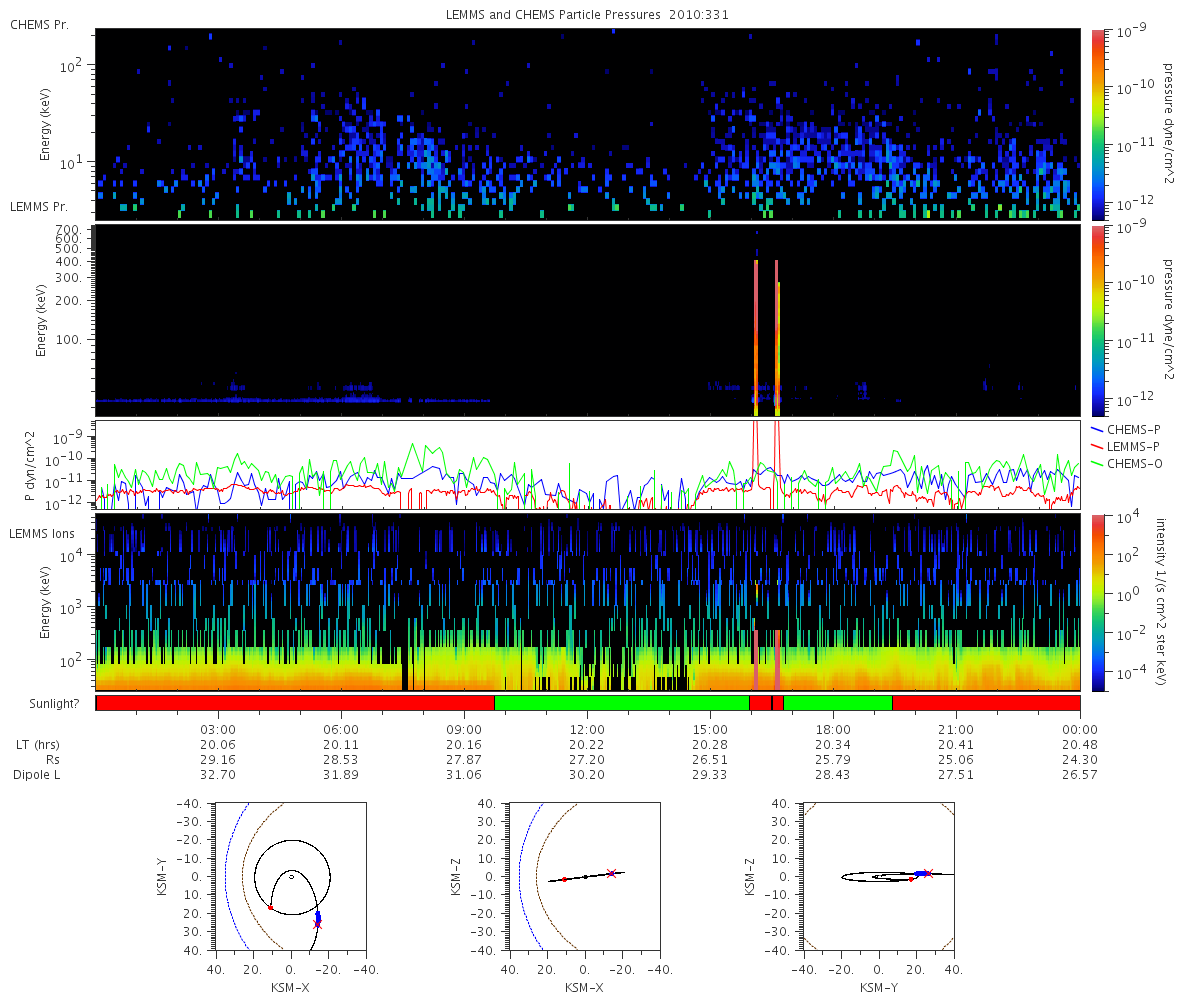The width and height of the screenshot is (1200, 1000).
Task: Click the Sunlight? row label
Action: [x=41, y=704]
